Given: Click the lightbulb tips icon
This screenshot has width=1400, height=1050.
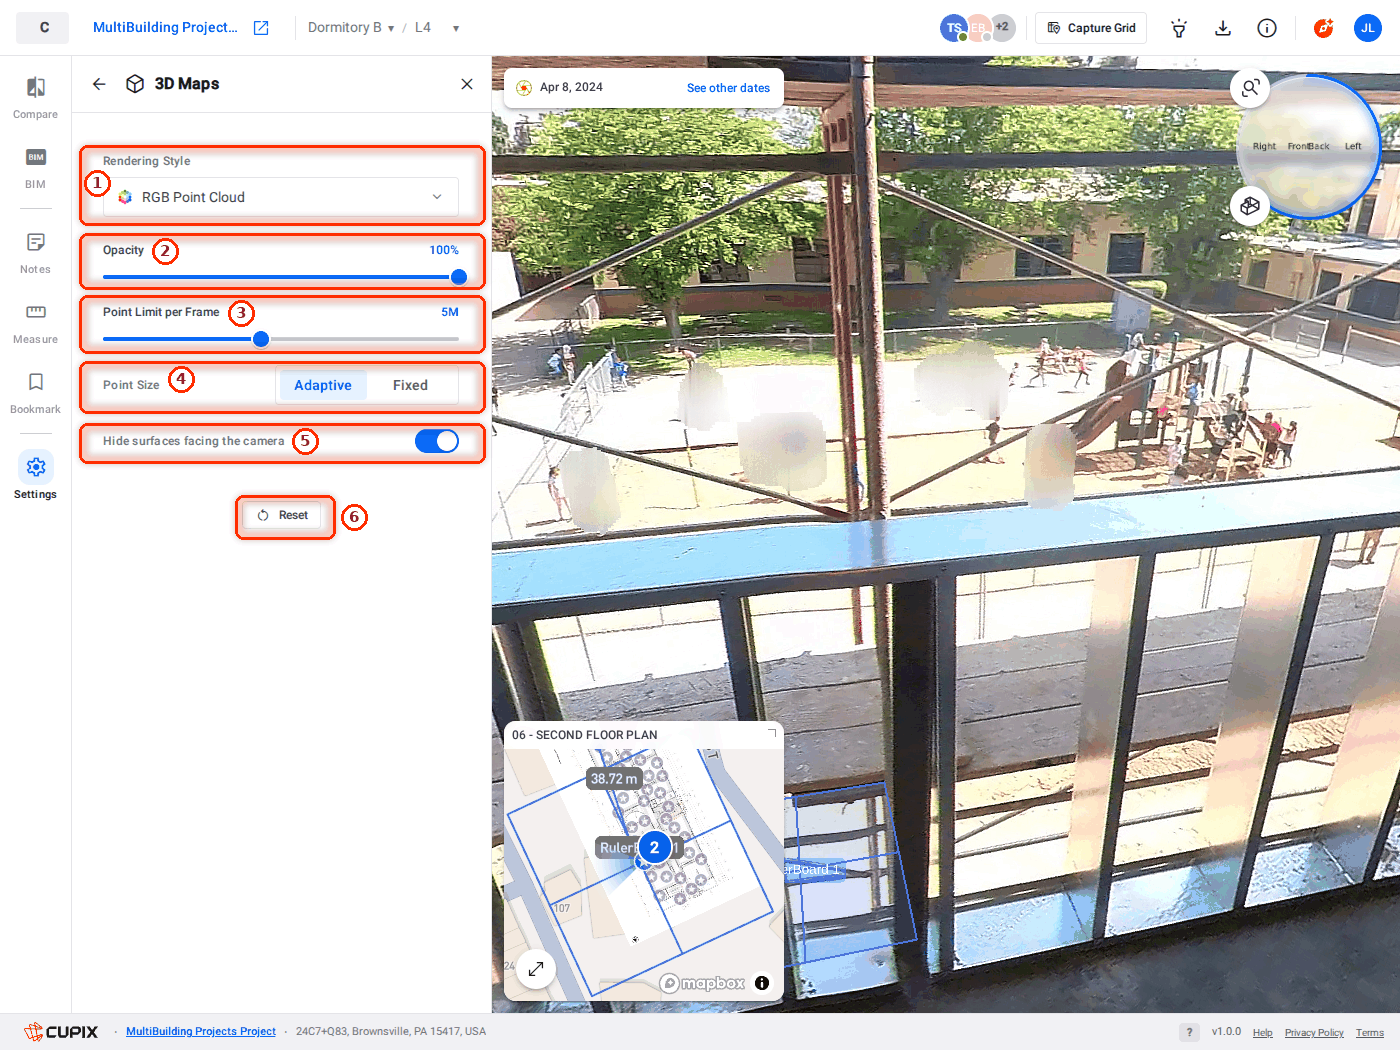Looking at the screenshot, I should tap(1179, 28).
